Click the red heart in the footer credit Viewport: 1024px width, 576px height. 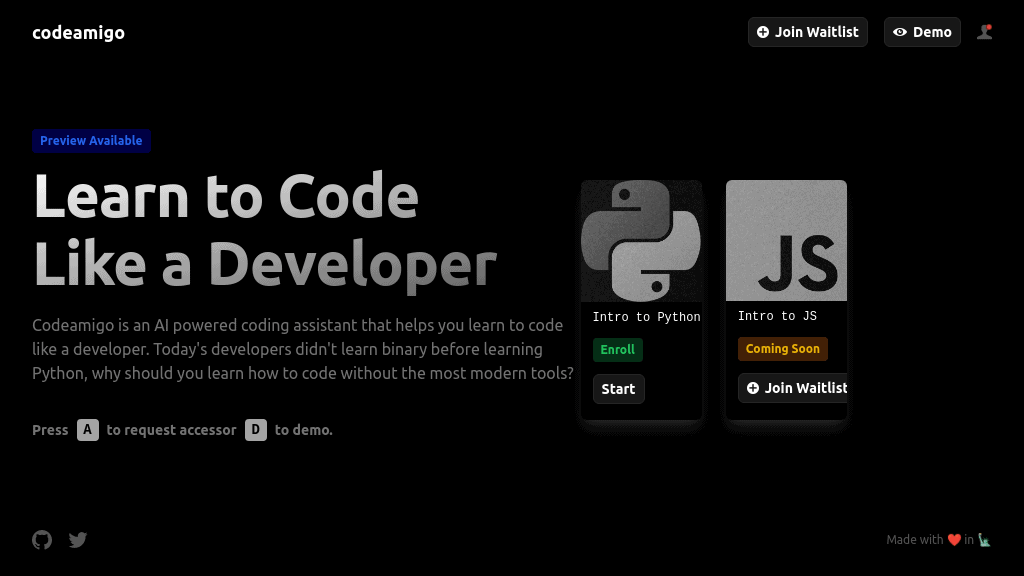coord(953,539)
